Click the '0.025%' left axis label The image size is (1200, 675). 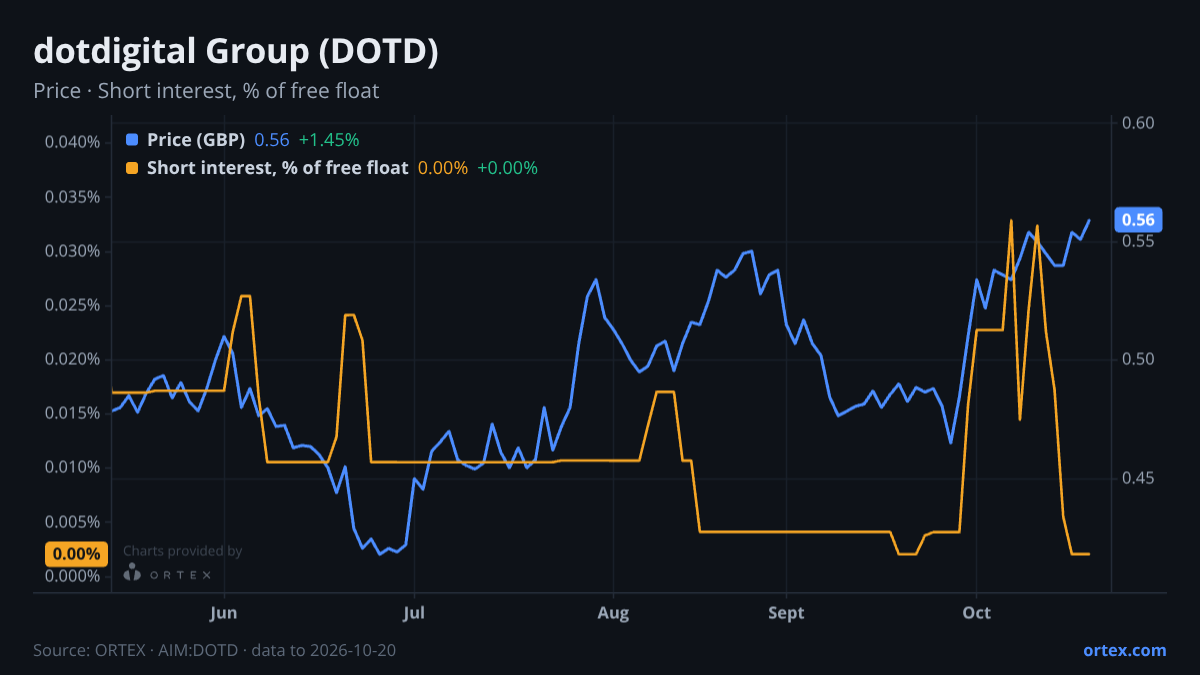click(73, 305)
